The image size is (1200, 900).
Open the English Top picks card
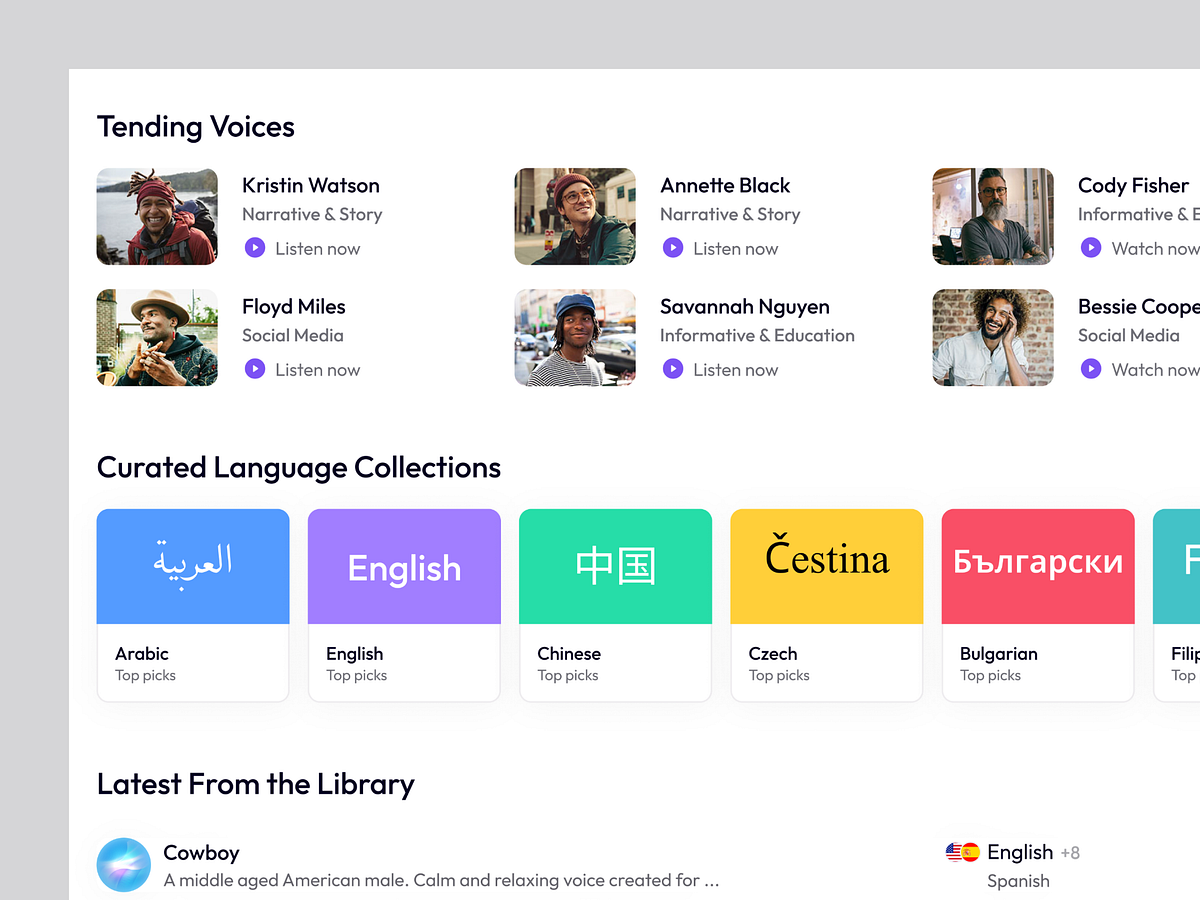point(404,605)
